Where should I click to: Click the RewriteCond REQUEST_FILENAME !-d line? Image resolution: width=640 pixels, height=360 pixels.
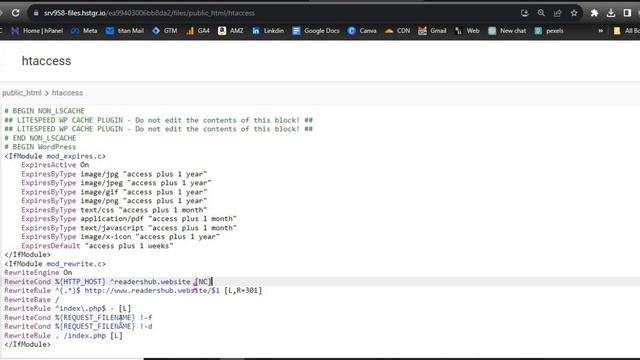(x=78, y=327)
